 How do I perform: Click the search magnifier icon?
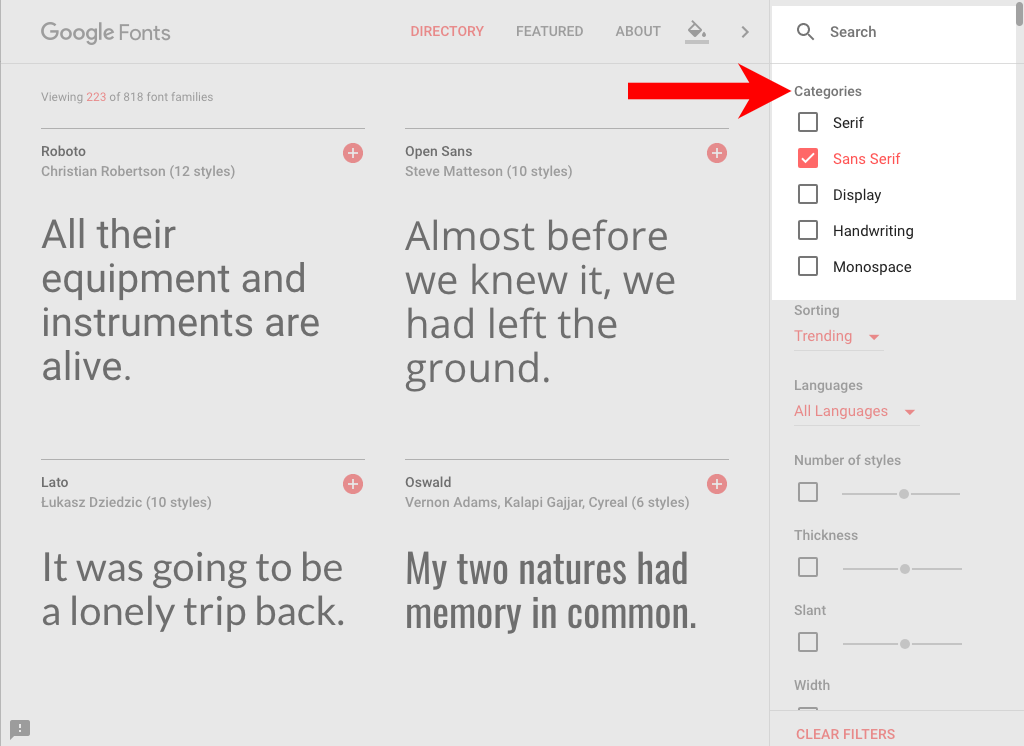[x=805, y=31]
